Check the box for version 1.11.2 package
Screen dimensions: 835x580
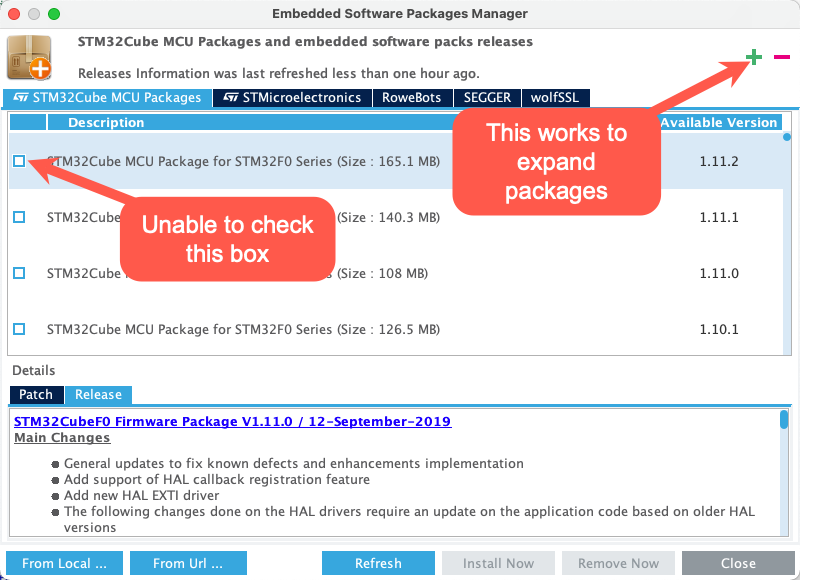pos(19,161)
